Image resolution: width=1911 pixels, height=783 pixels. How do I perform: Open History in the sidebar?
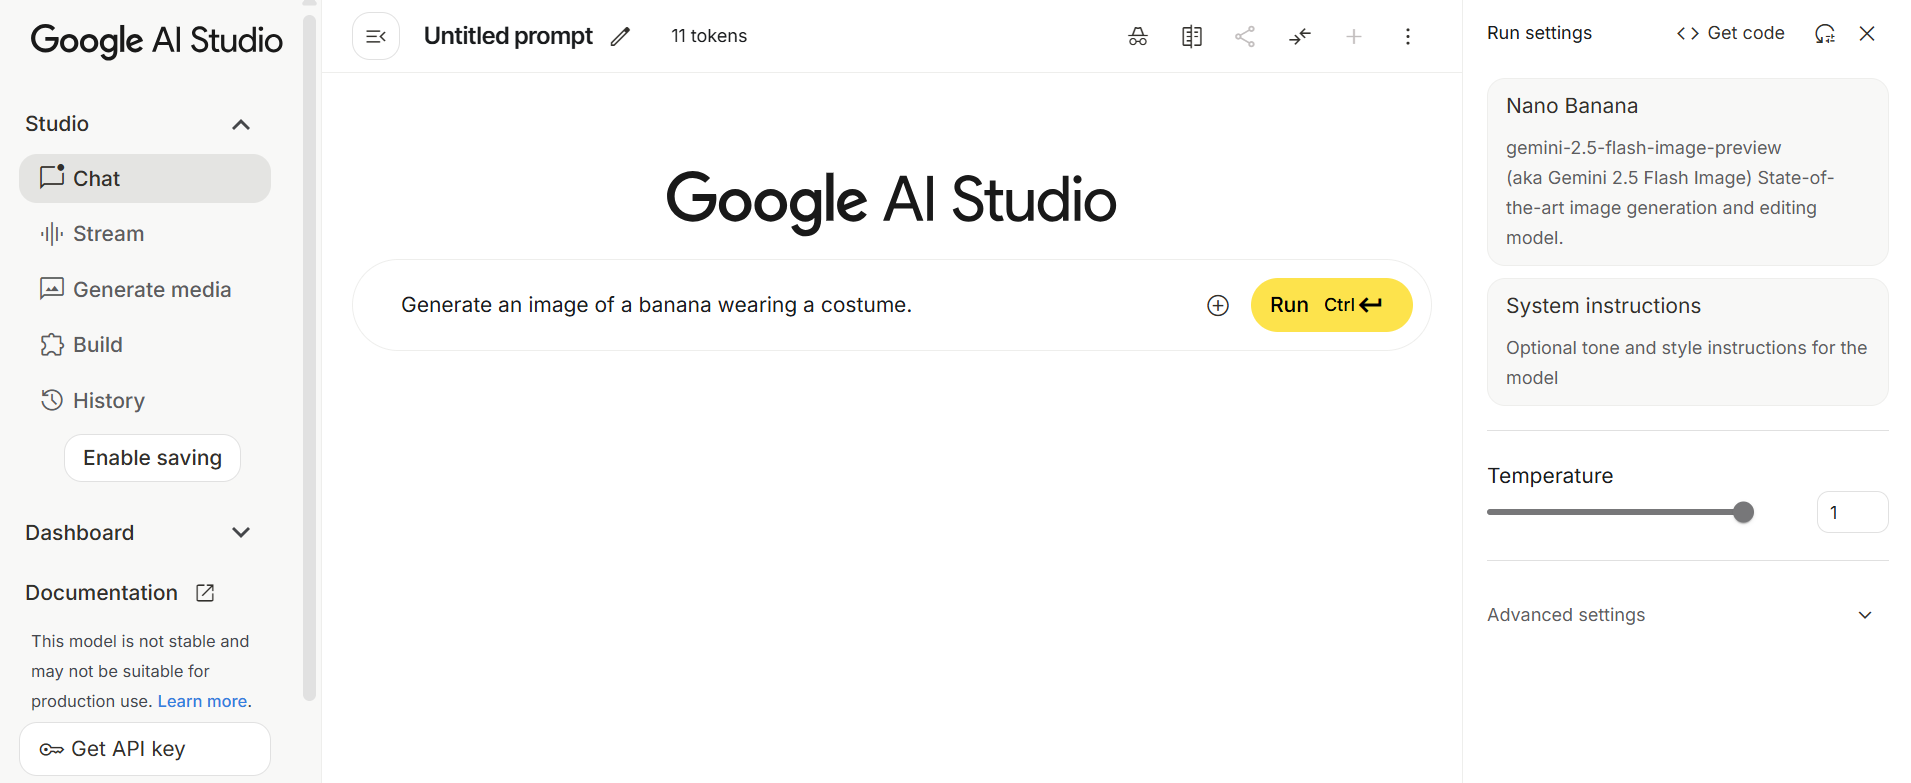point(145,400)
